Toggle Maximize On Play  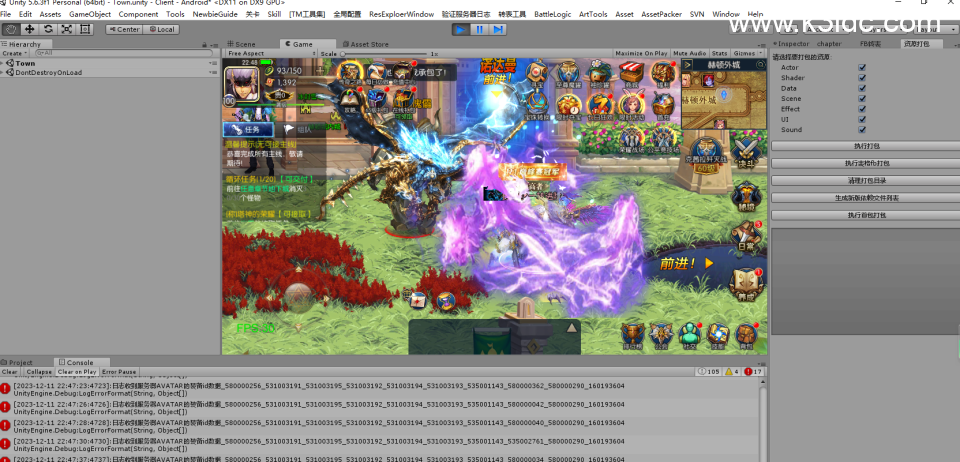point(641,53)
